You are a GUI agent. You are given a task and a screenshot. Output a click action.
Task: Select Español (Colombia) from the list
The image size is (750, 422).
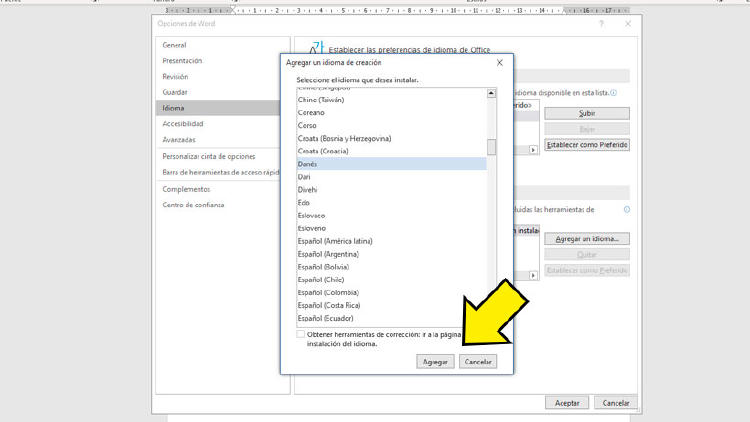click(x=390, y=293)
